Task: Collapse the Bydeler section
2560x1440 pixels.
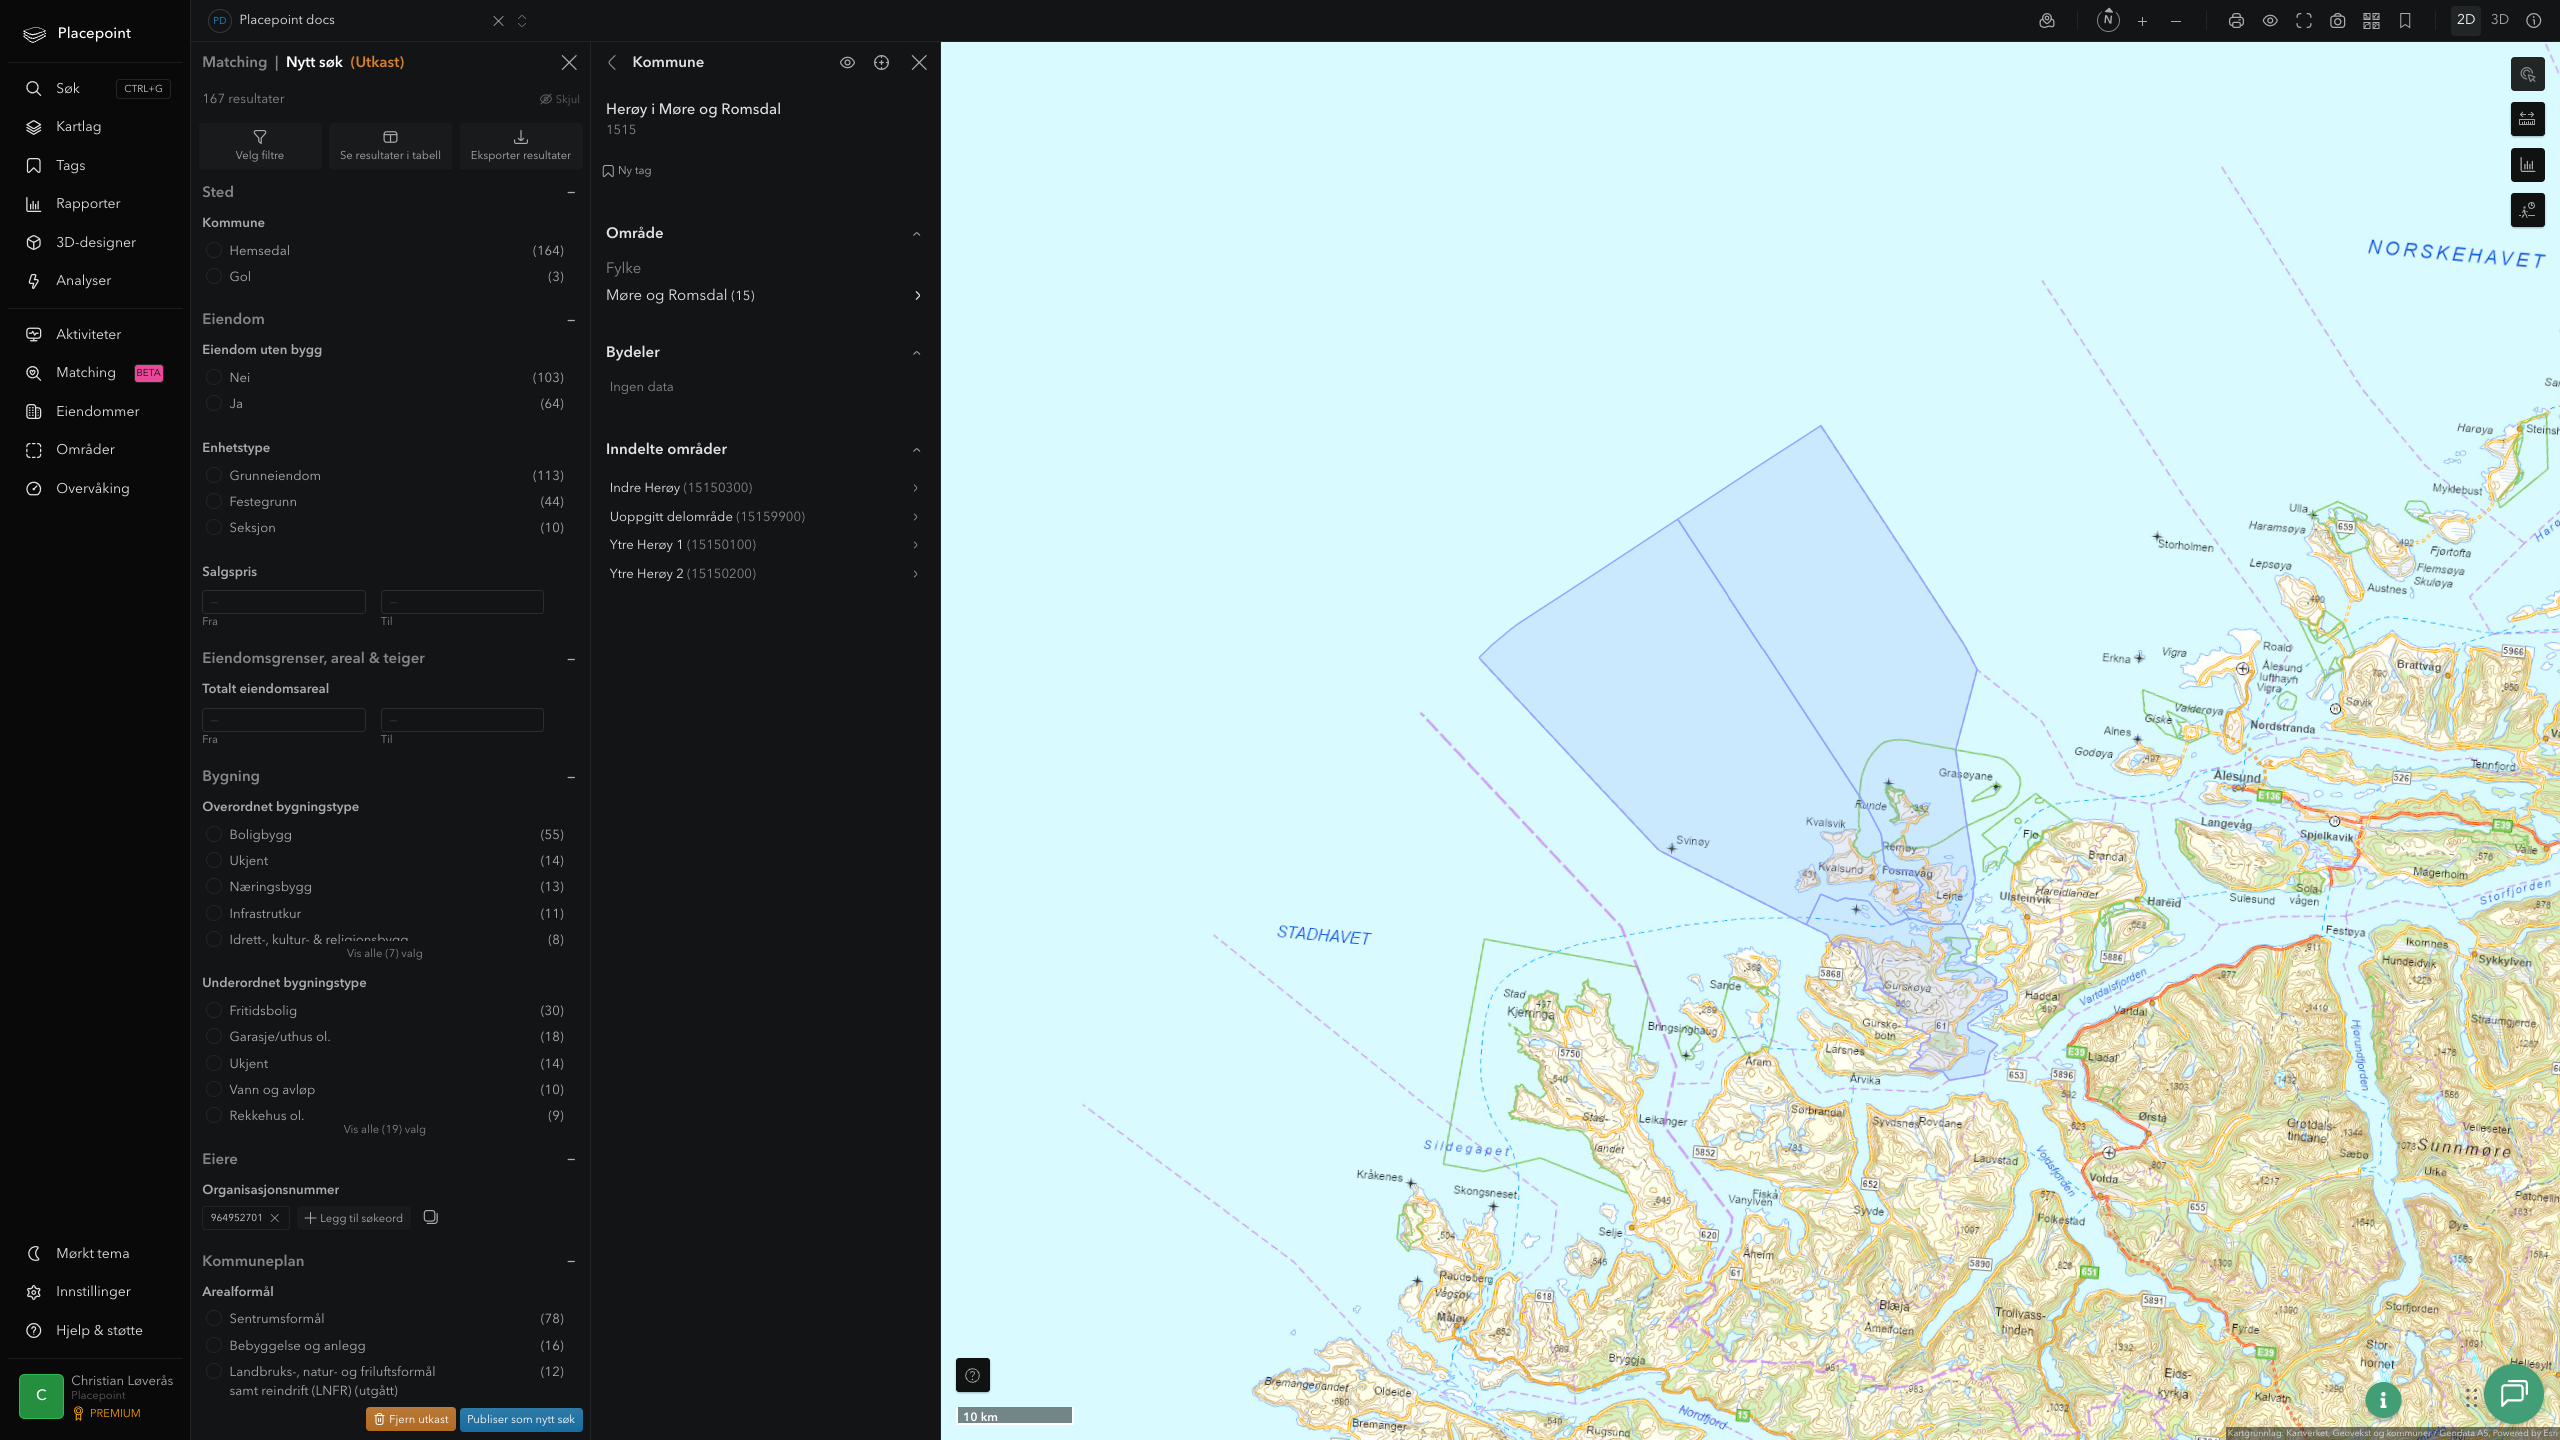Action: [x=917, y=353]
